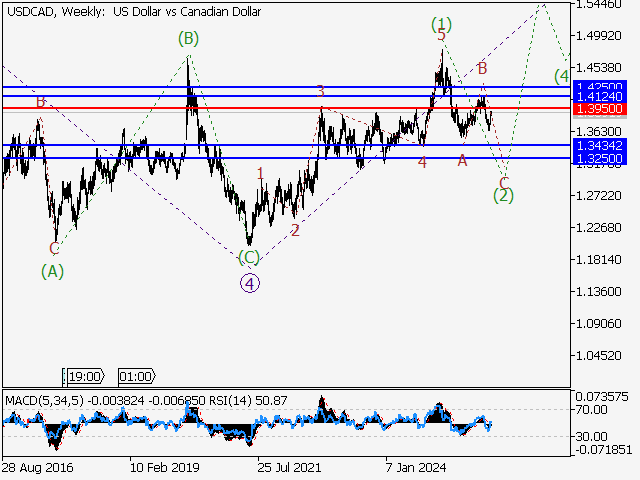640x480 pixels.
Task: Click the 19:00 time marker
Action: click(83, 377)
